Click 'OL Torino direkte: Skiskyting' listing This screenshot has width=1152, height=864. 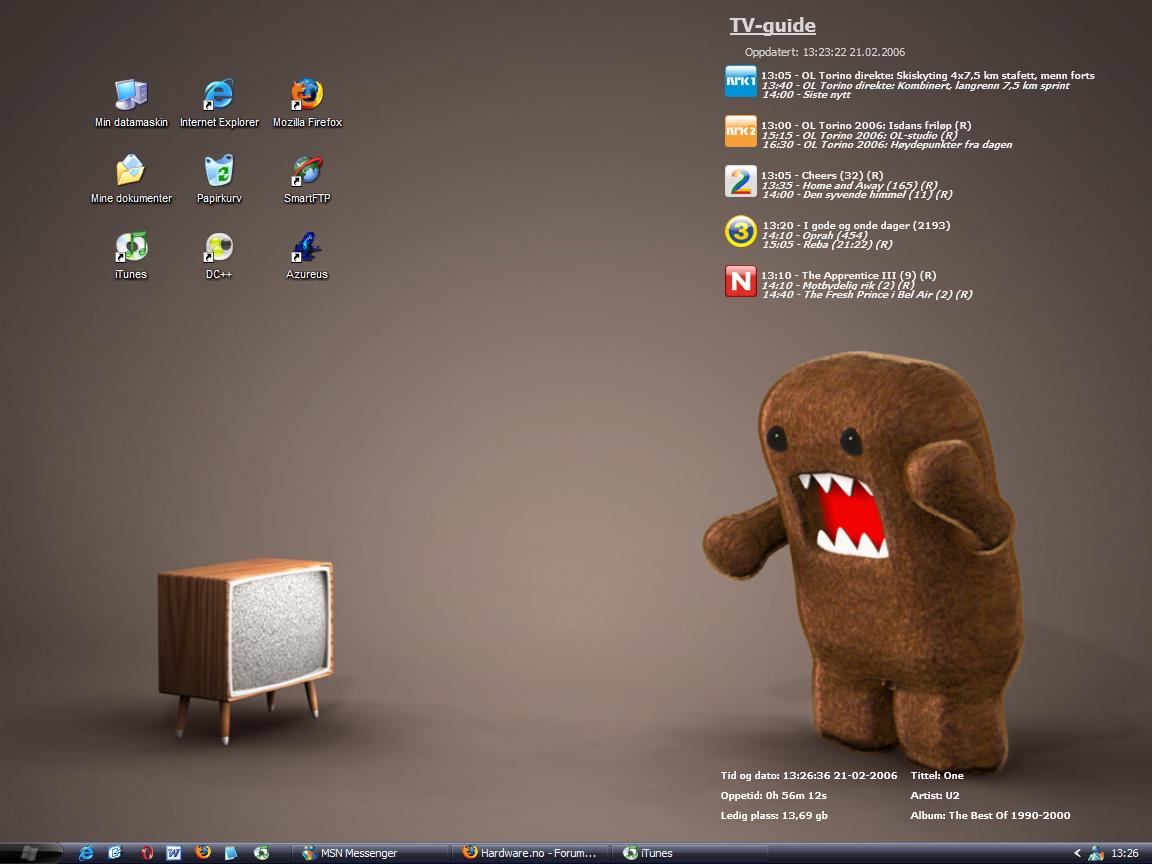927,75
